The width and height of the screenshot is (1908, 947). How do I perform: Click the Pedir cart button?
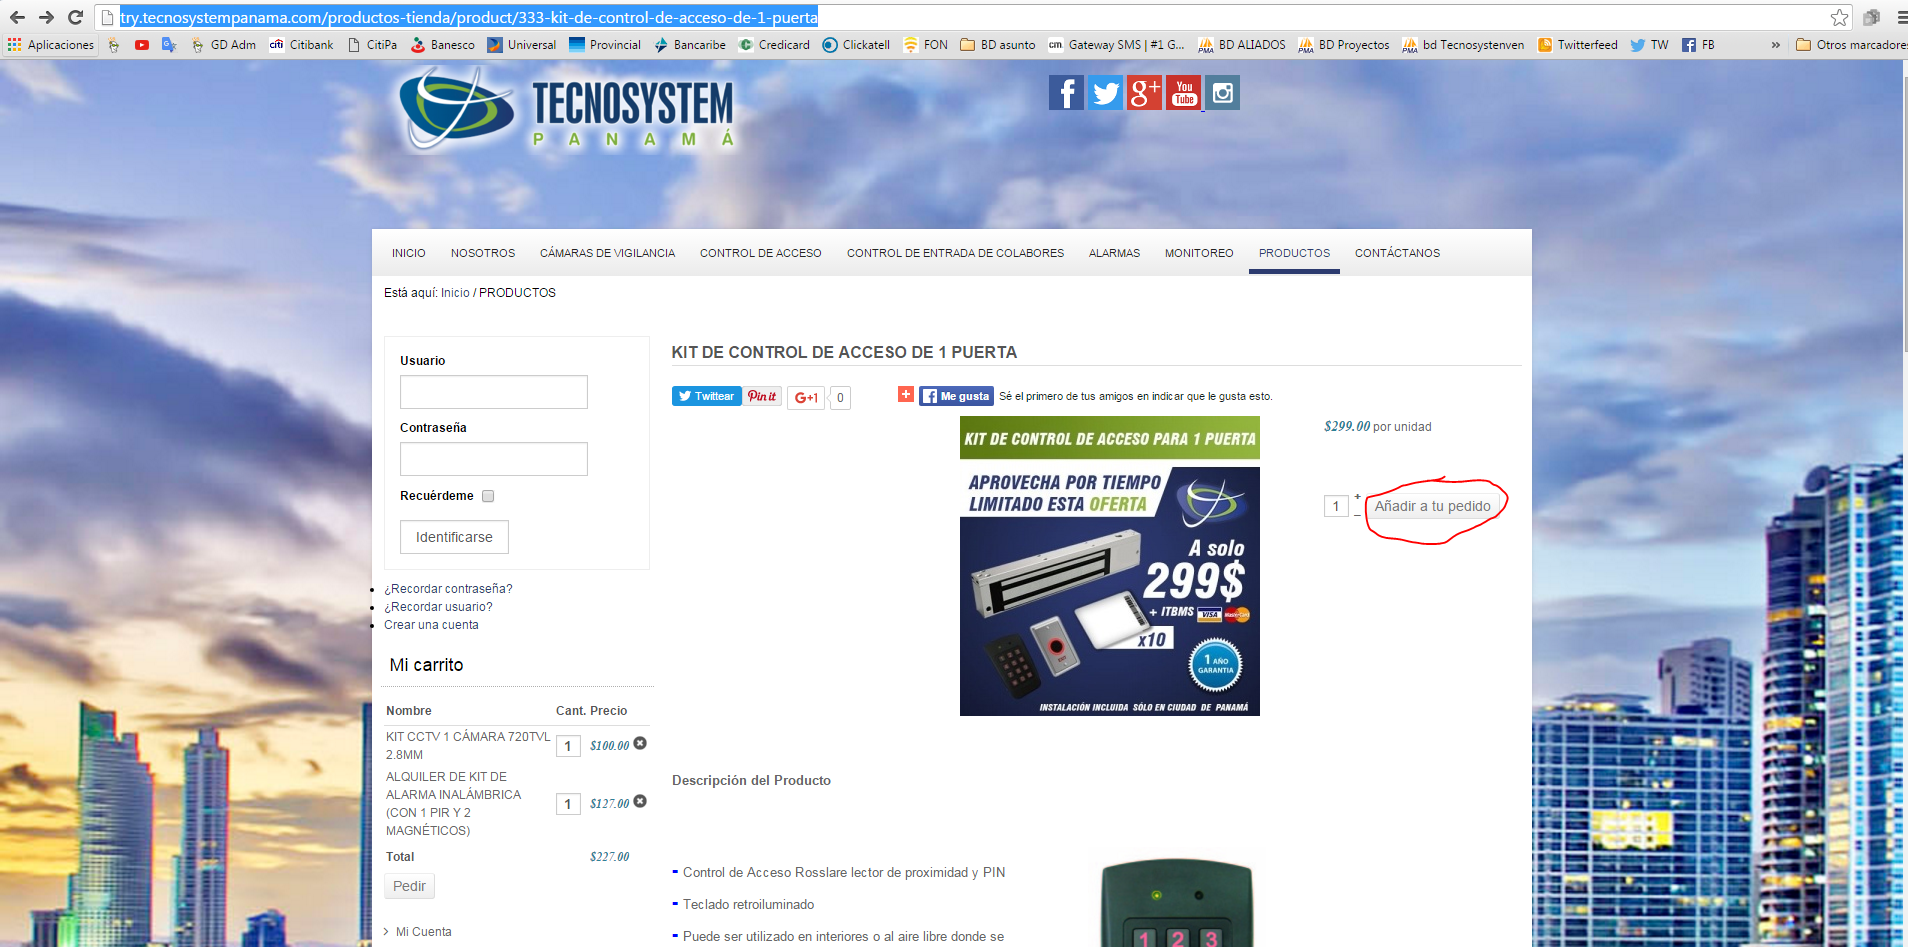(x=409, y=886)
